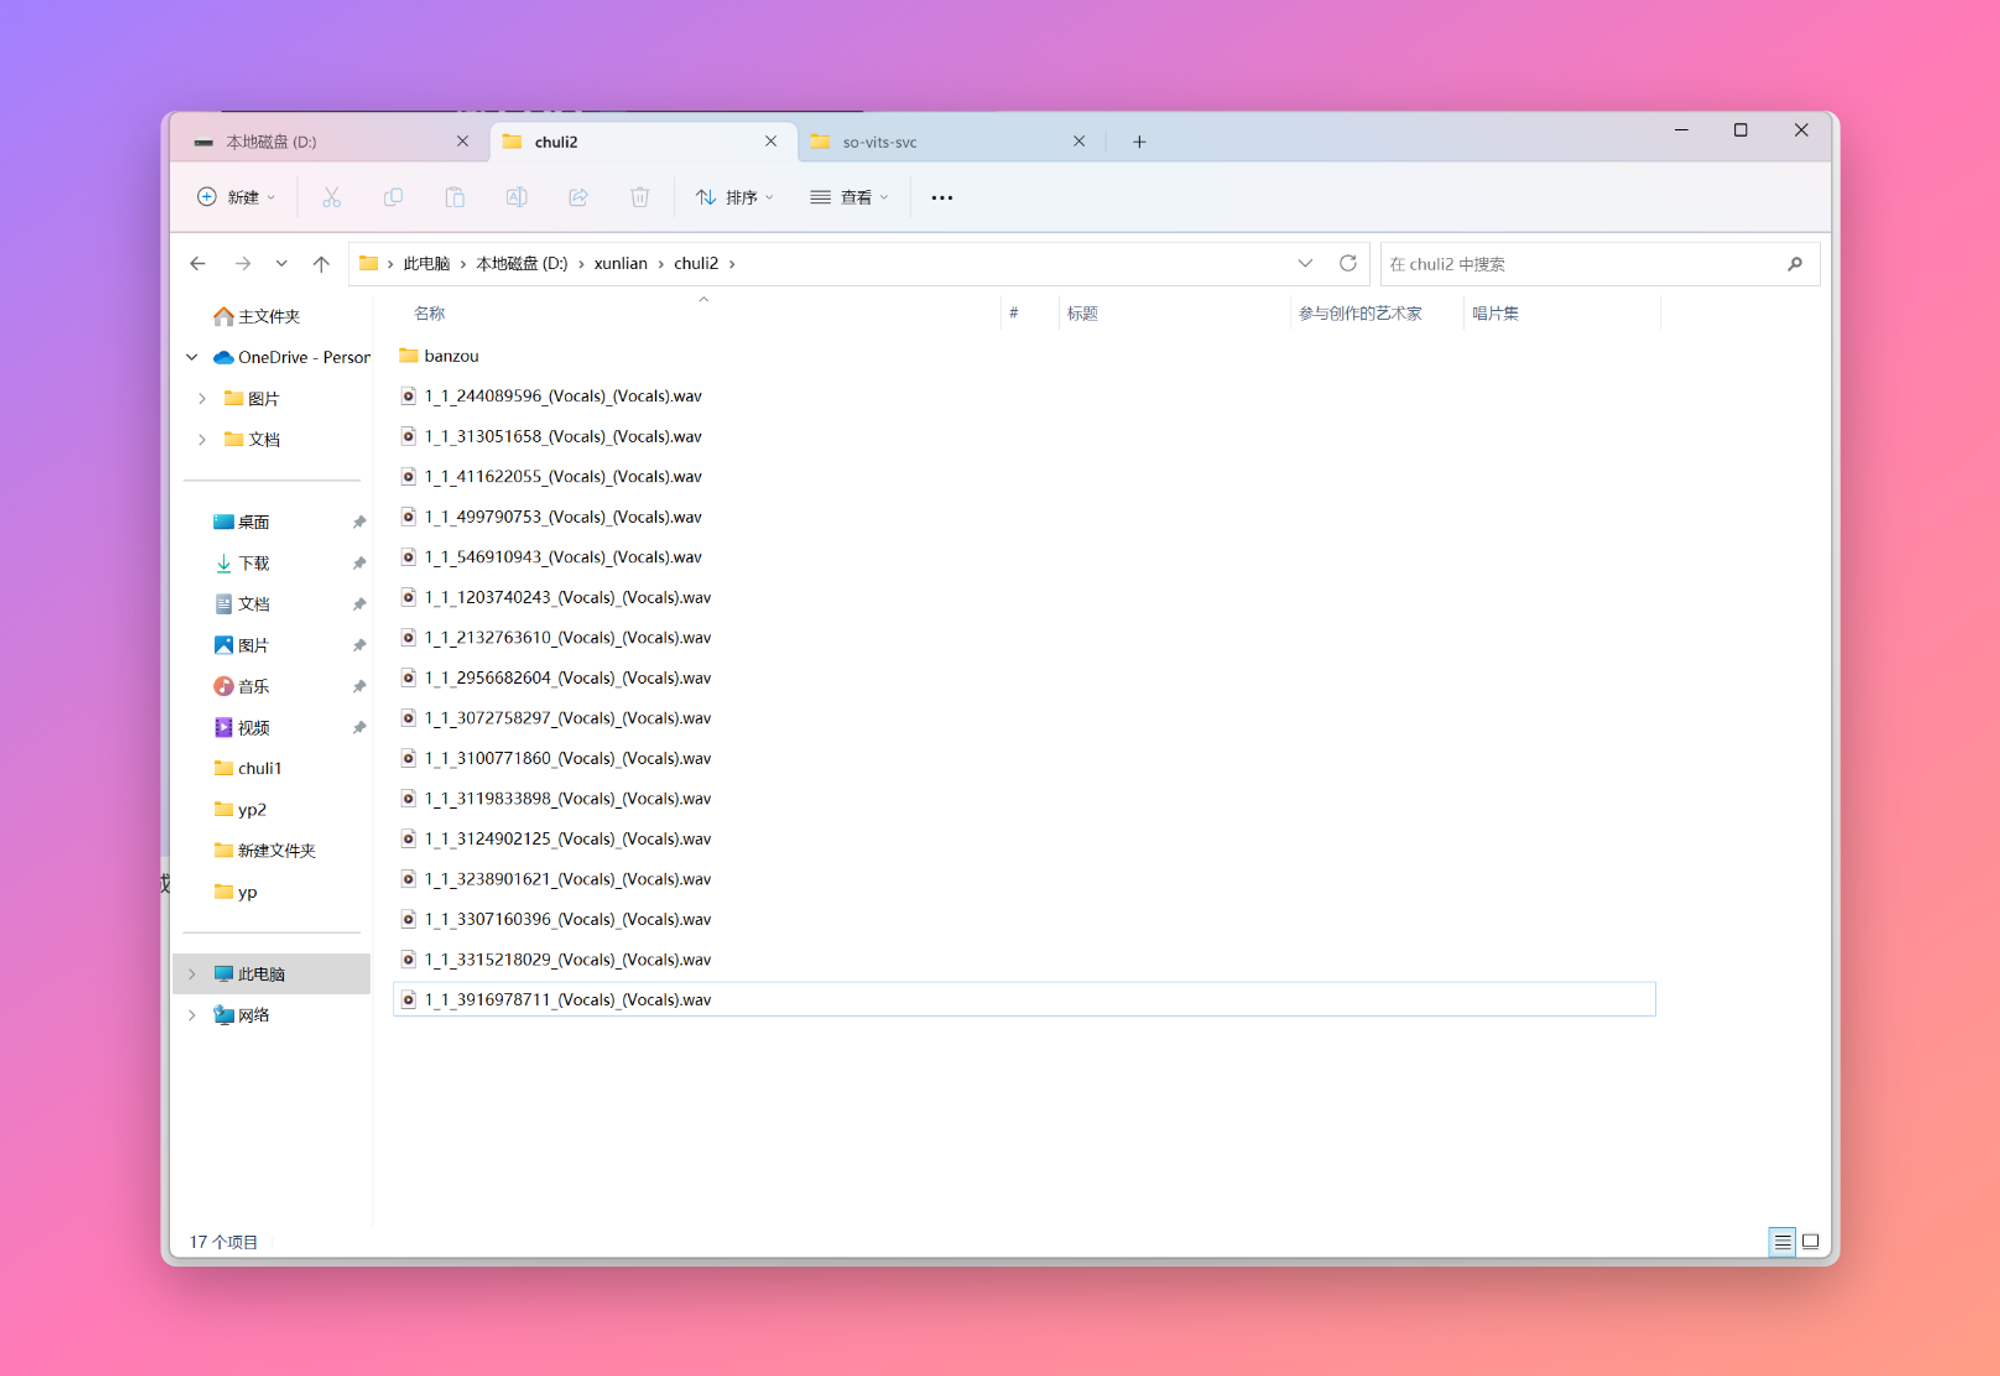
Task: Switch to the so-vits-svc tab
Action: (878, 142)
